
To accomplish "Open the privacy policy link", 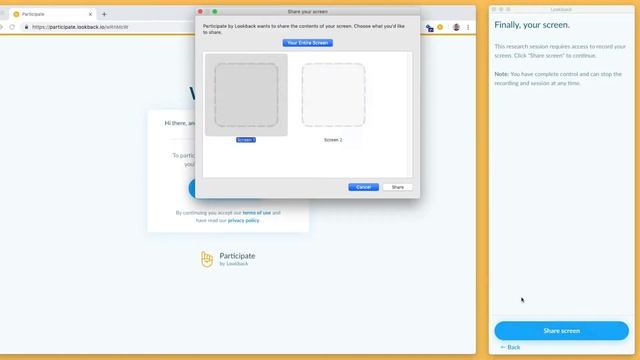I will (x=243, y=220).
